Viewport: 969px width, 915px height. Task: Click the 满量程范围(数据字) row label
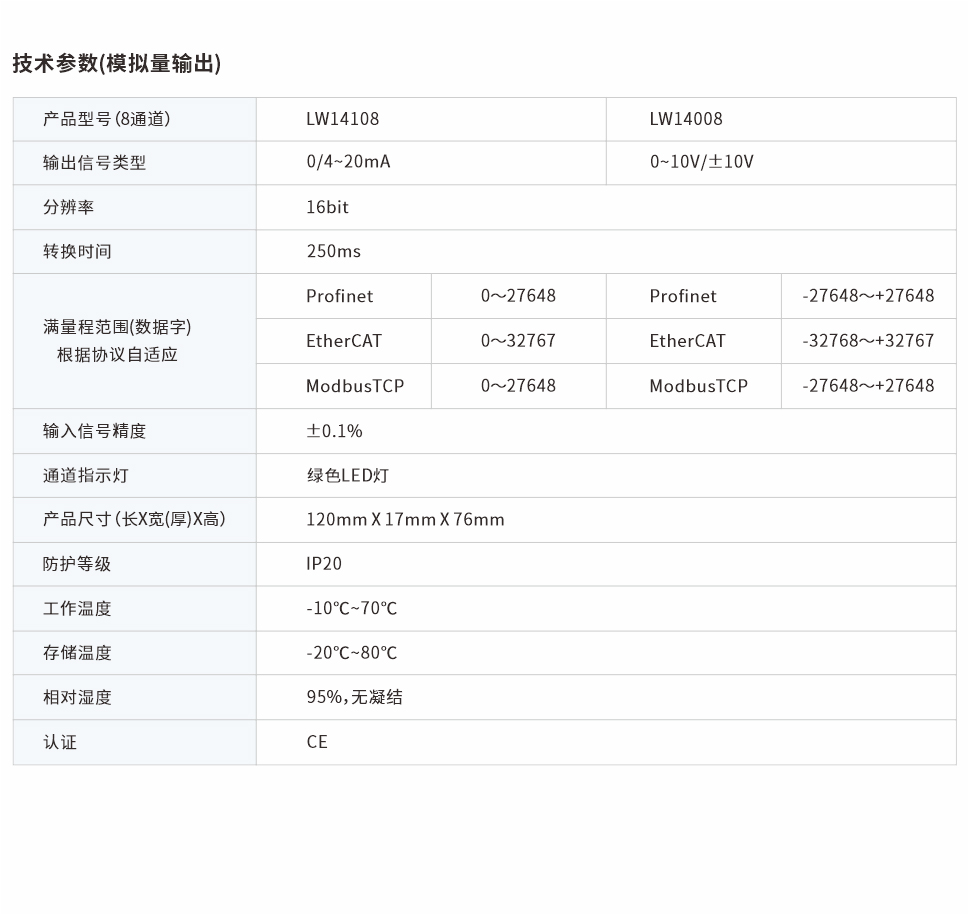(x=117, y=327)
